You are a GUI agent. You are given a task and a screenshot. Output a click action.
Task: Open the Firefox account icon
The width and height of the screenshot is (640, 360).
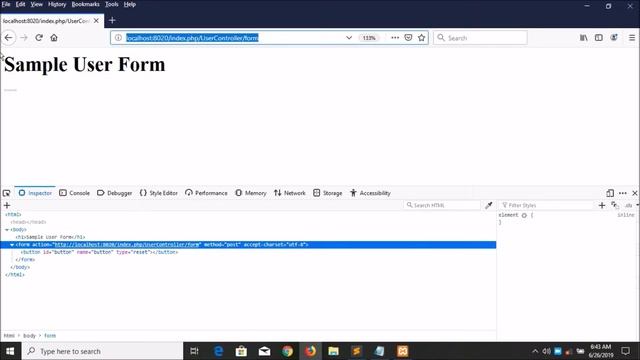614,38
